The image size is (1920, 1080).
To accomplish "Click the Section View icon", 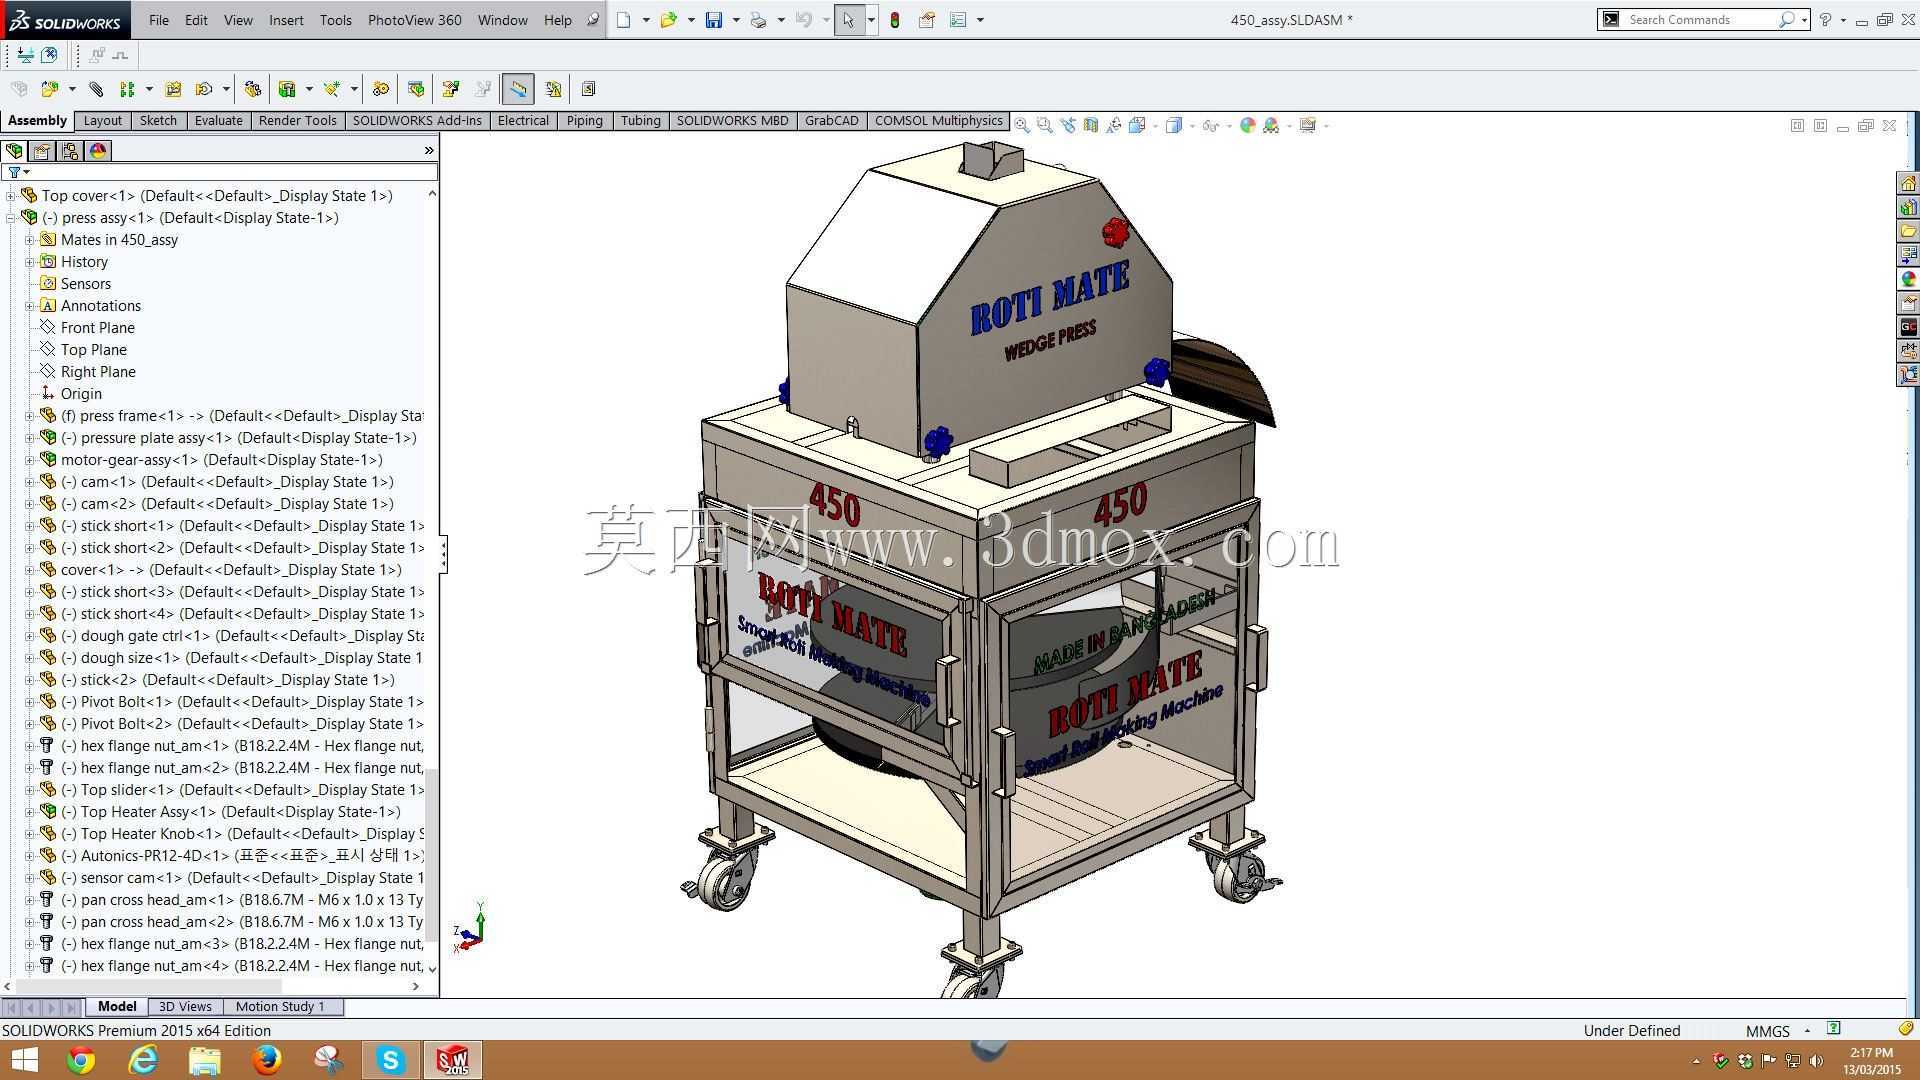I will click(x=1091, y=125).
